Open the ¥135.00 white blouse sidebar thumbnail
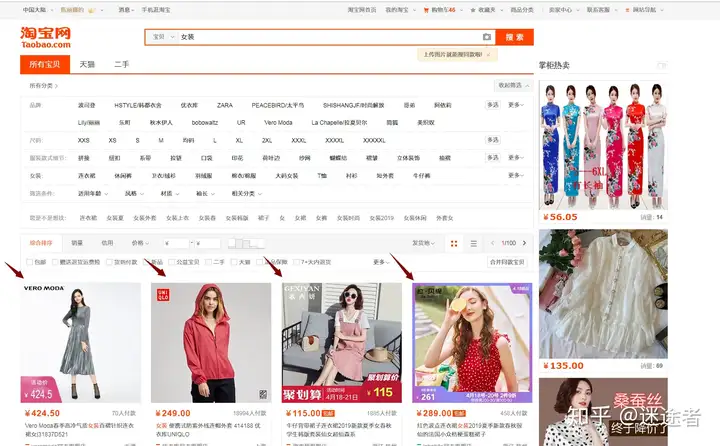Viewport: 720px width, 446px height. (x=603, y=294)
